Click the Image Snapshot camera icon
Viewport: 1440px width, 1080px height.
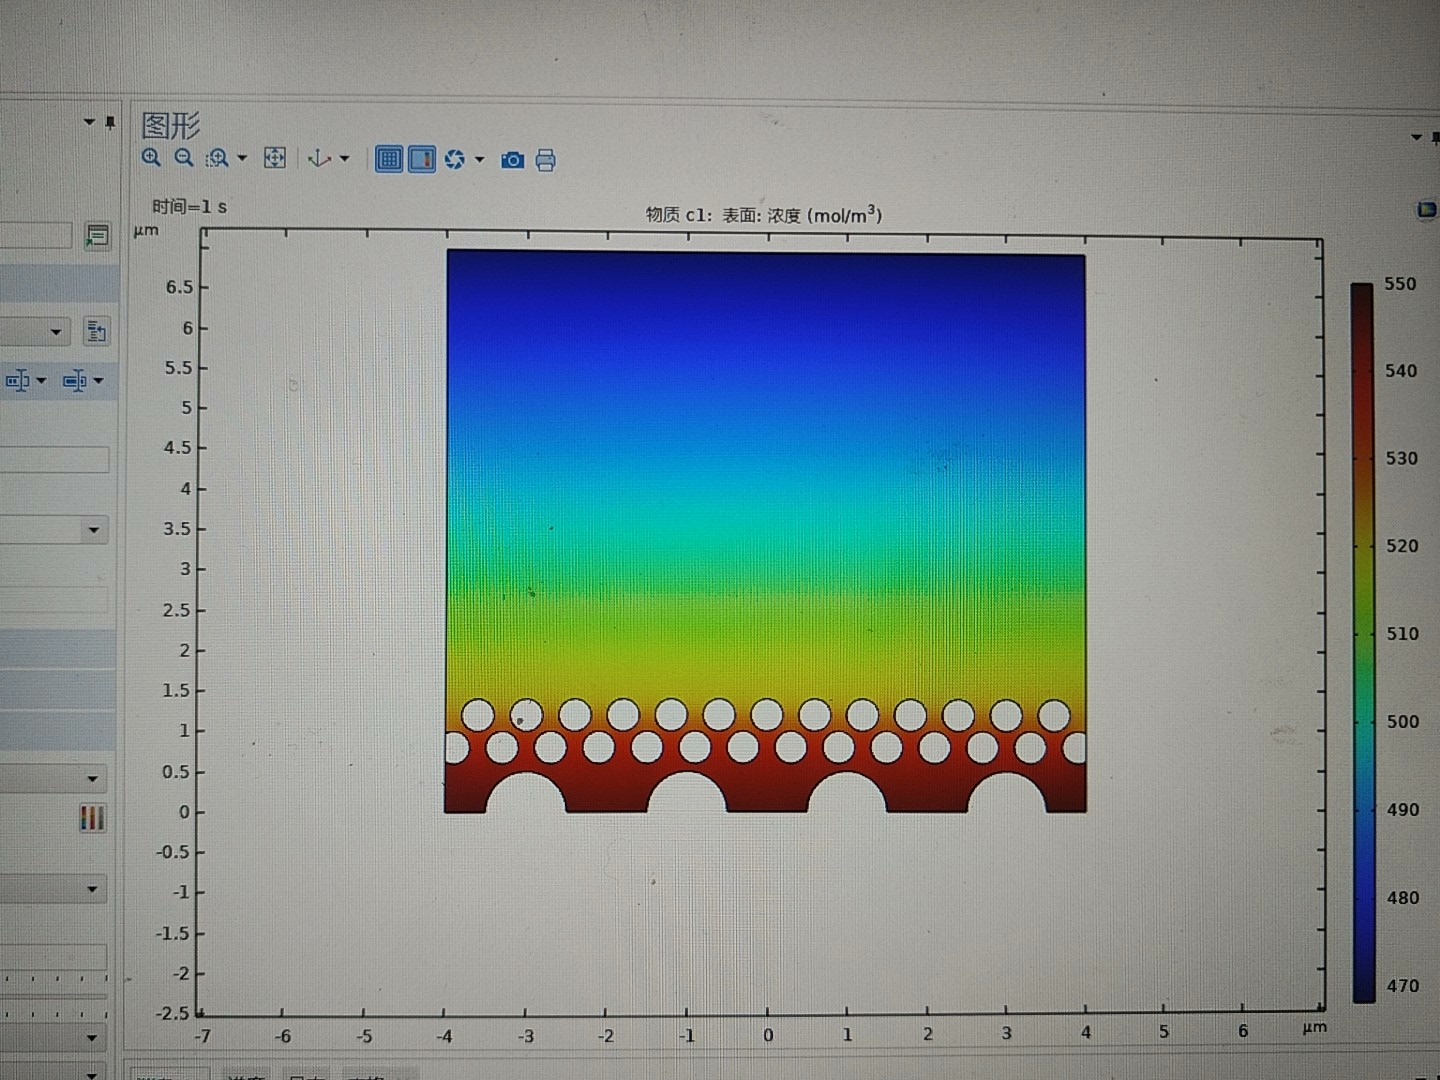[x=512, y=160]
